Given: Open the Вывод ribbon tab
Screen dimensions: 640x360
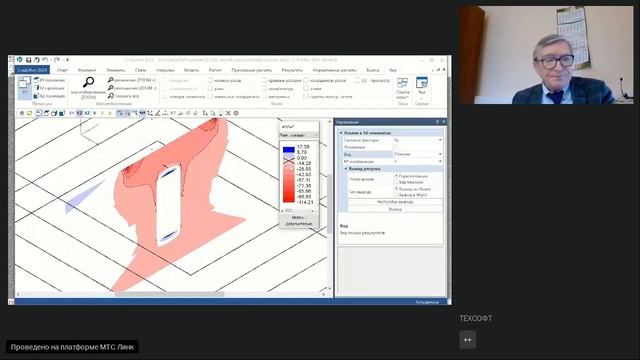Looking at the screenshot, I should 373,70.
